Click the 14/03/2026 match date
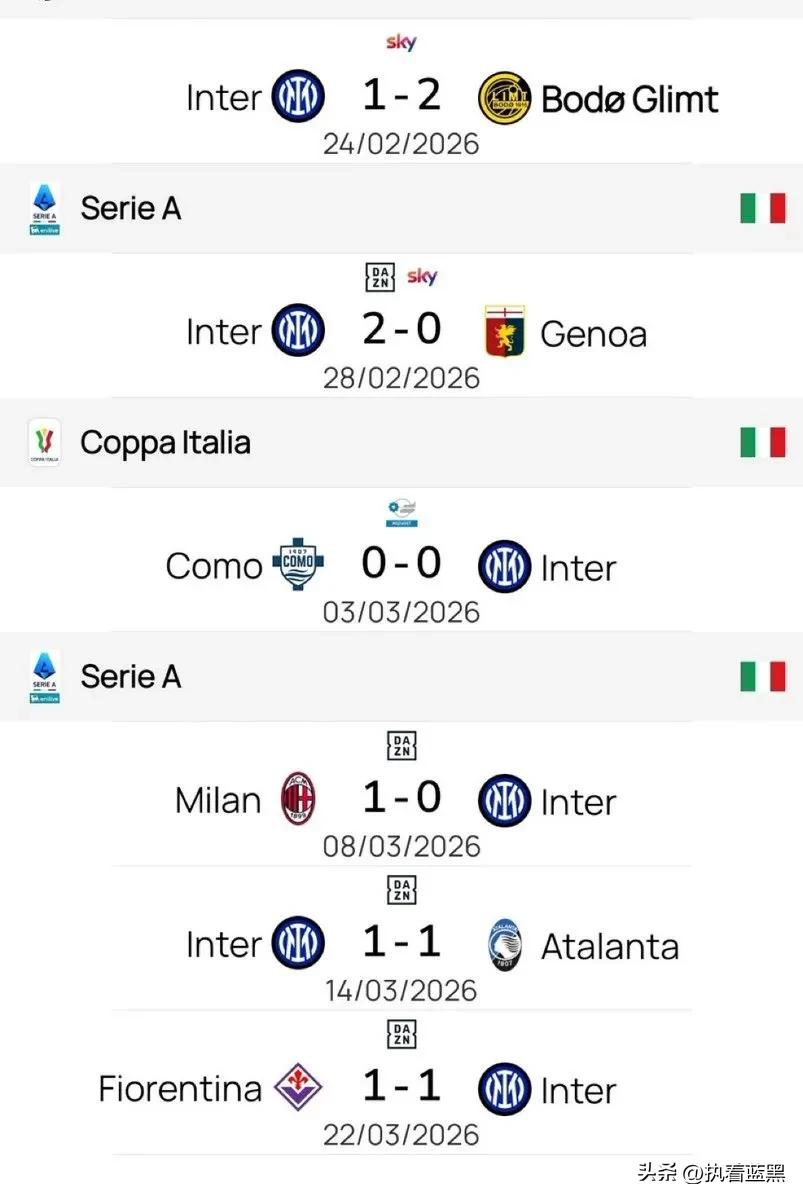Screen dimensions: 803x1200 (401, 991)
